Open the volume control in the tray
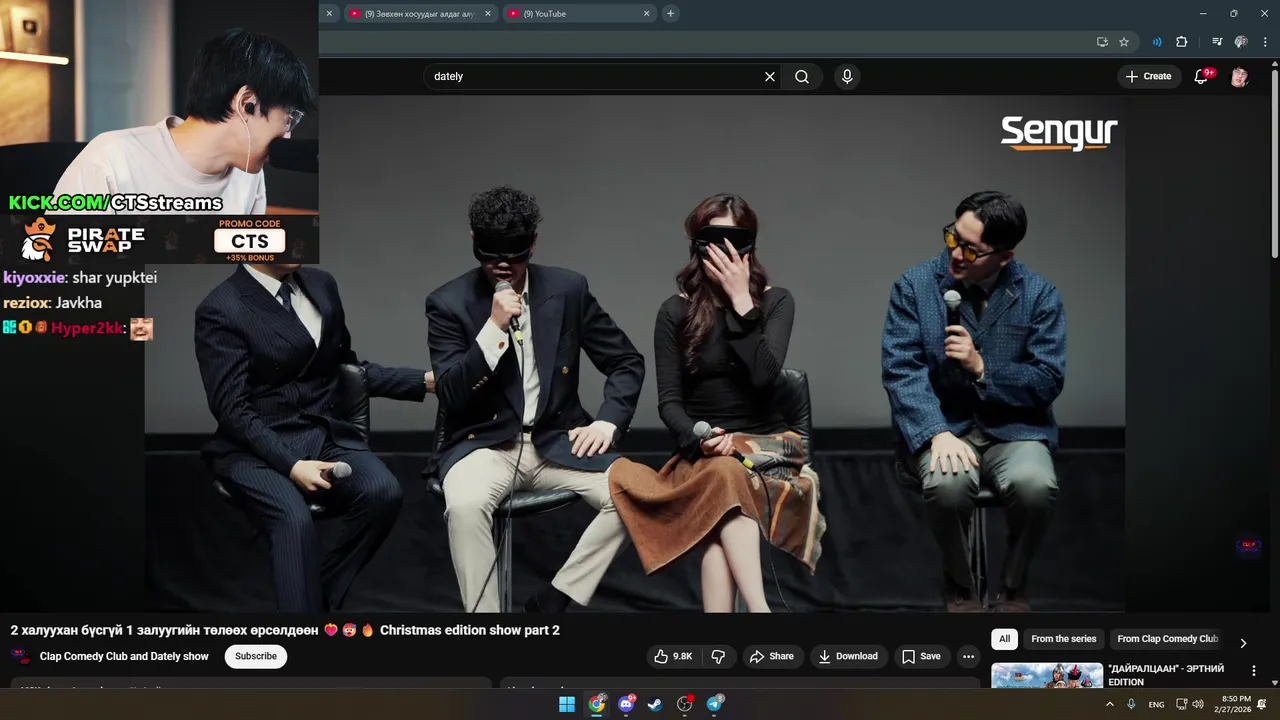The width and height of the screenshot is (1280, 720). 1198,704
